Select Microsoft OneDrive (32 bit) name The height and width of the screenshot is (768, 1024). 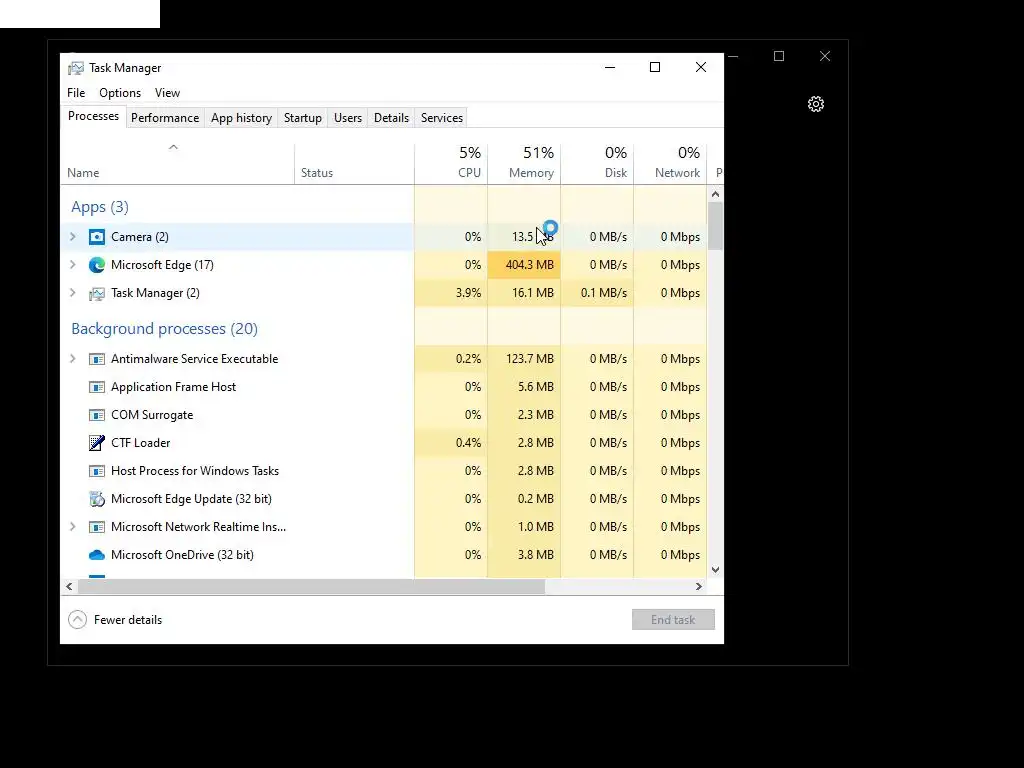(182, 555)
